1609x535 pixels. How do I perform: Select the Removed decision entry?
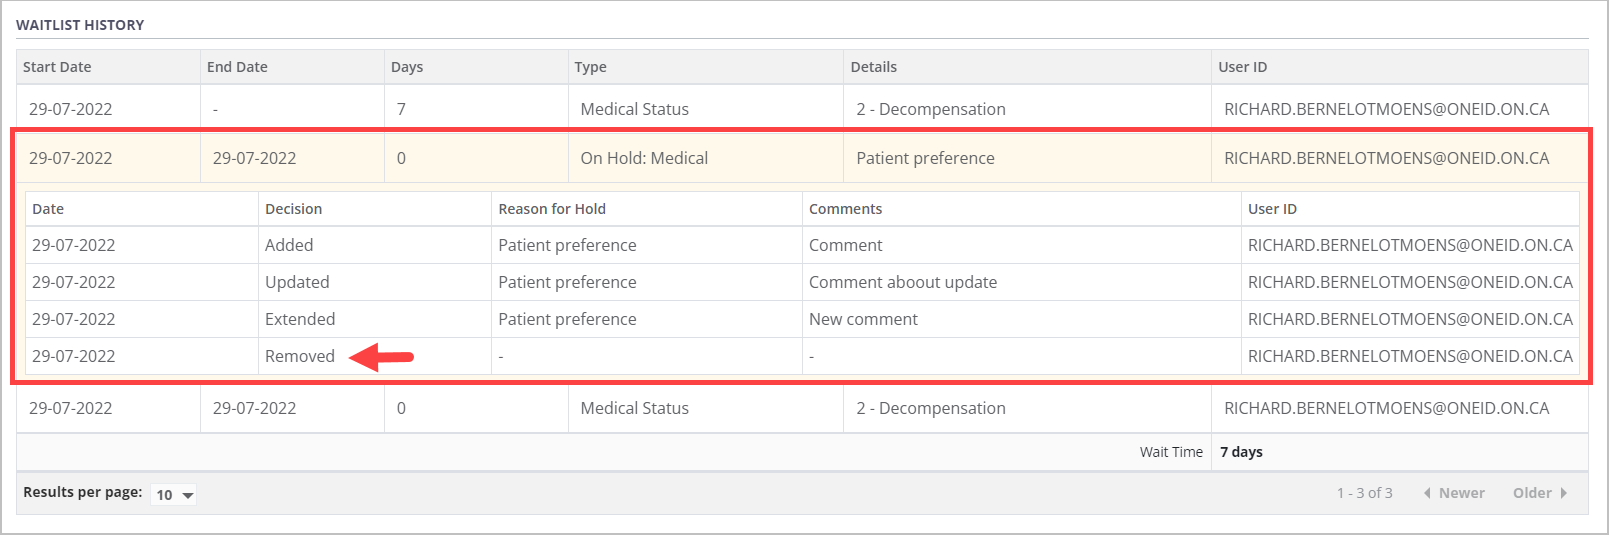click(299, 356)
